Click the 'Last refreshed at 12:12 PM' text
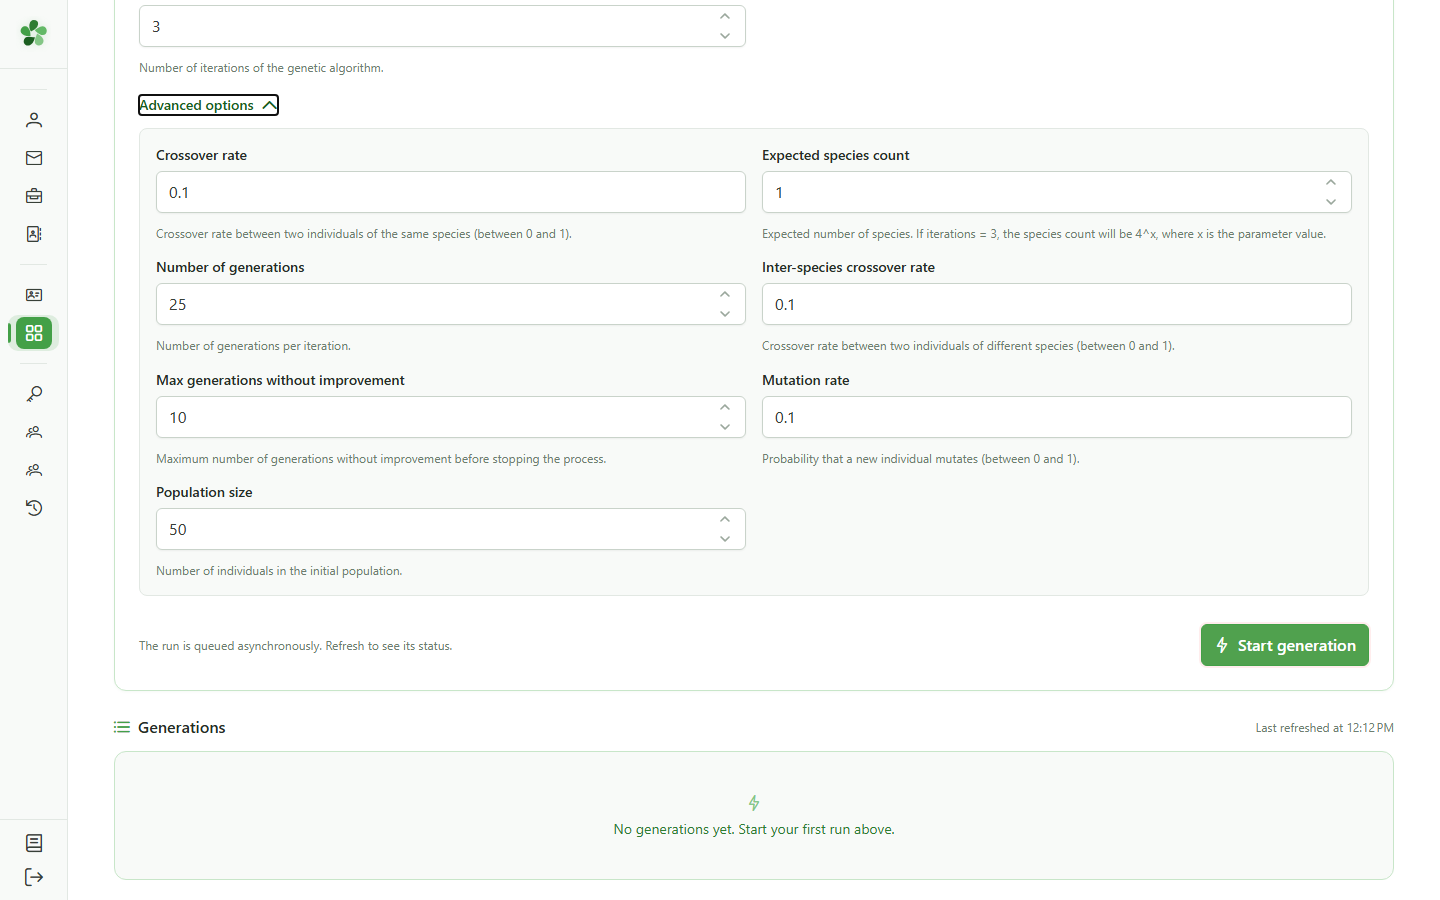 click(1324, 728)
